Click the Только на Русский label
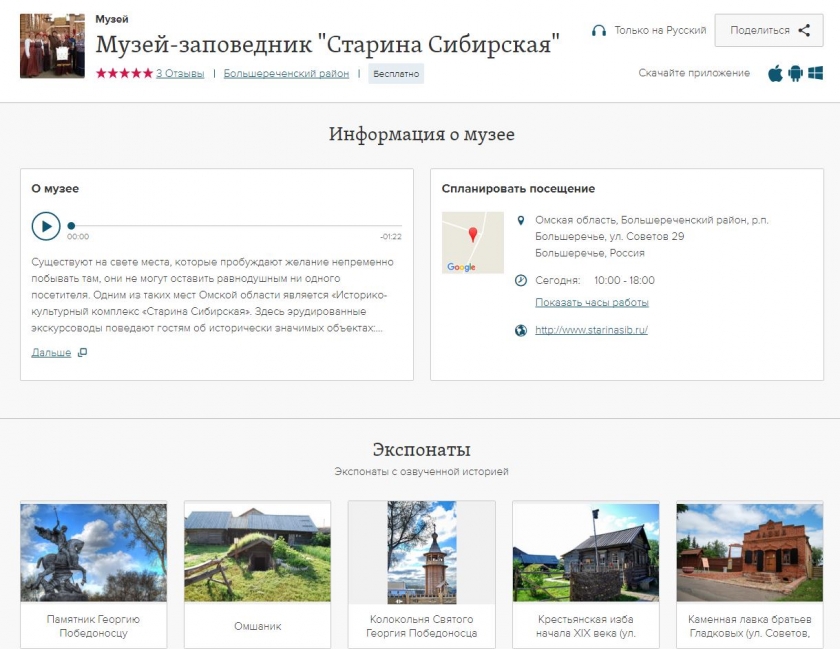The width and height of the screenshot is (840, 649). pyautogui.click(x=660, y=31)
